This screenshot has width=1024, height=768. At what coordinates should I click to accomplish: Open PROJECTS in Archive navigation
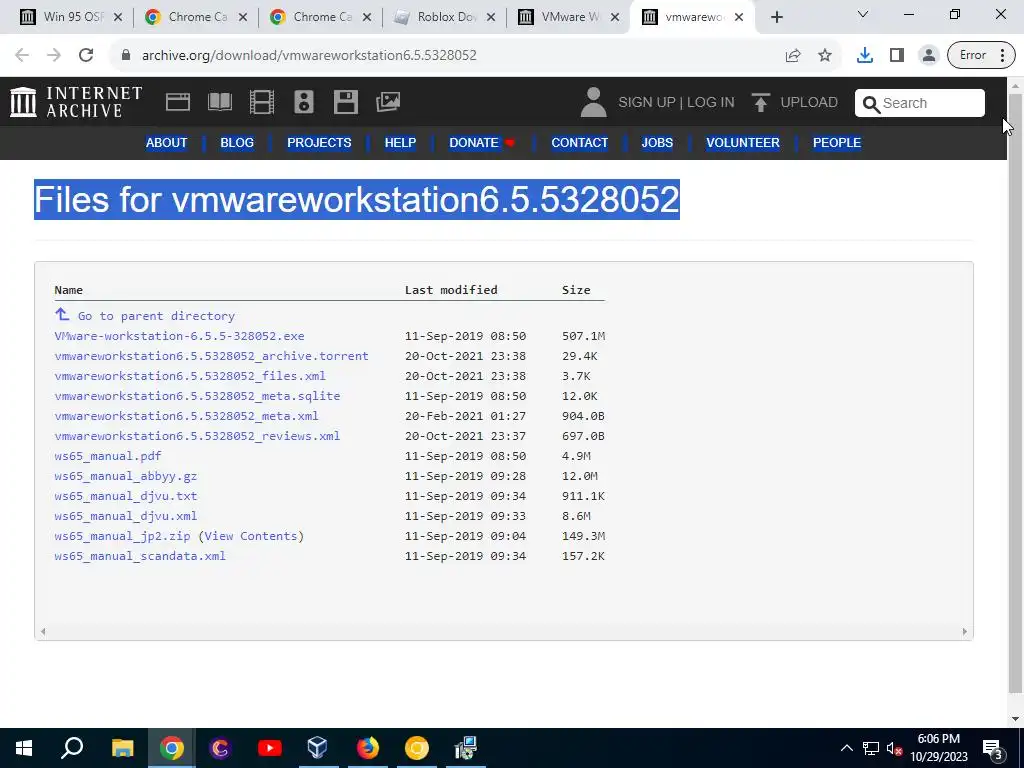pos(319,142)
